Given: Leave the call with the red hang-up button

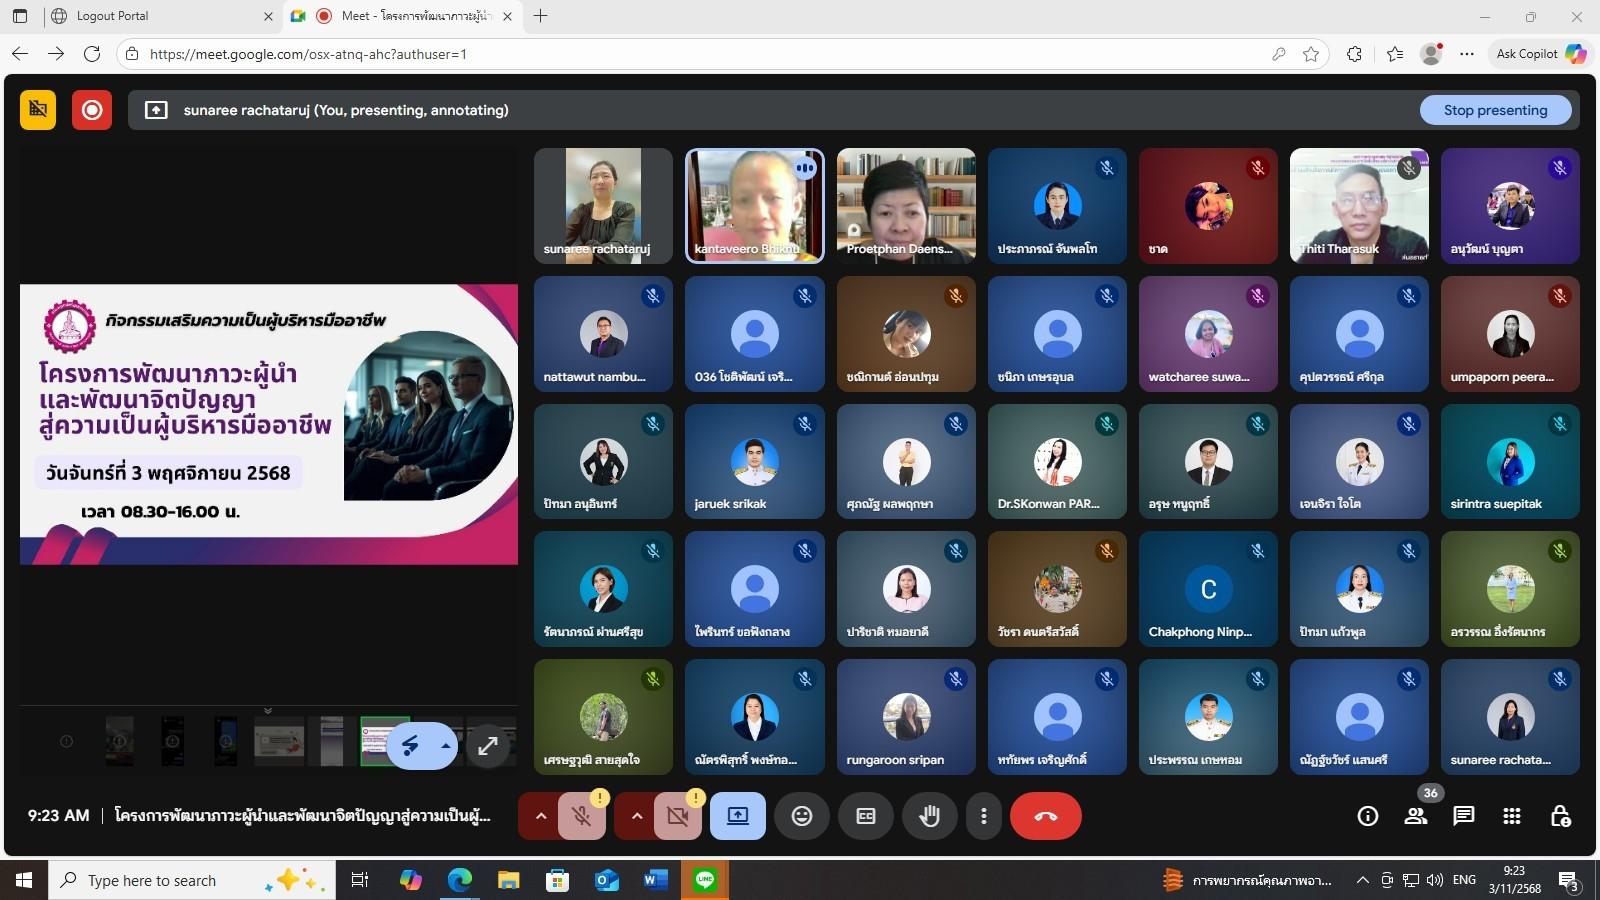Looking at the screenshot, I should point(1045,816).
